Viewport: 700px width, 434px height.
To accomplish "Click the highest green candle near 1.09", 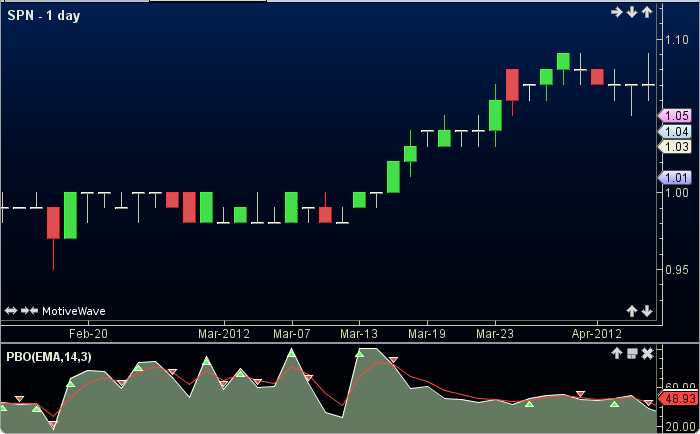I will (563, 62).
